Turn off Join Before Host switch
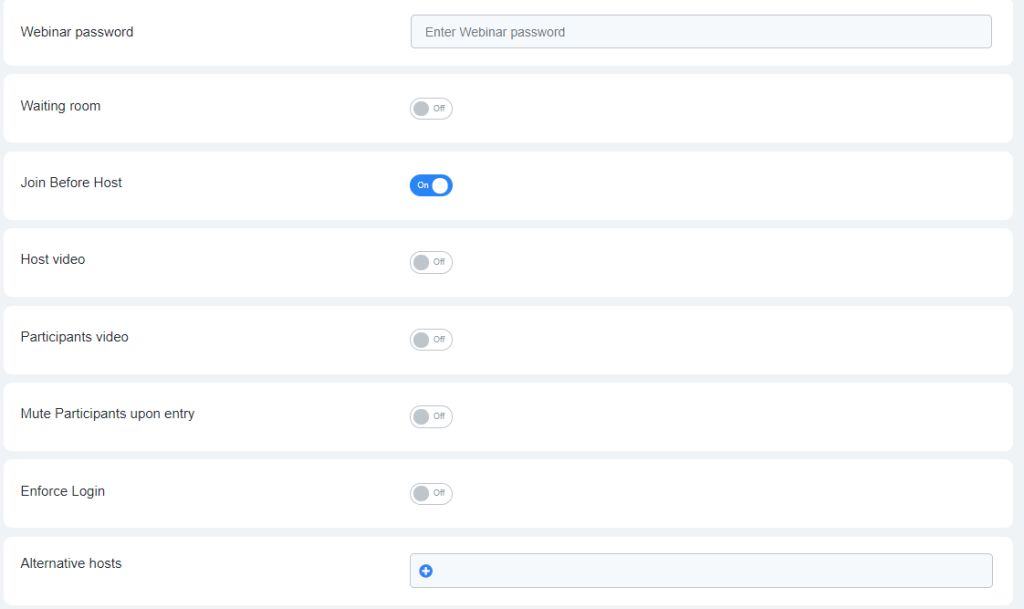Screen dimensions: 1024x609 coord(431,185)
